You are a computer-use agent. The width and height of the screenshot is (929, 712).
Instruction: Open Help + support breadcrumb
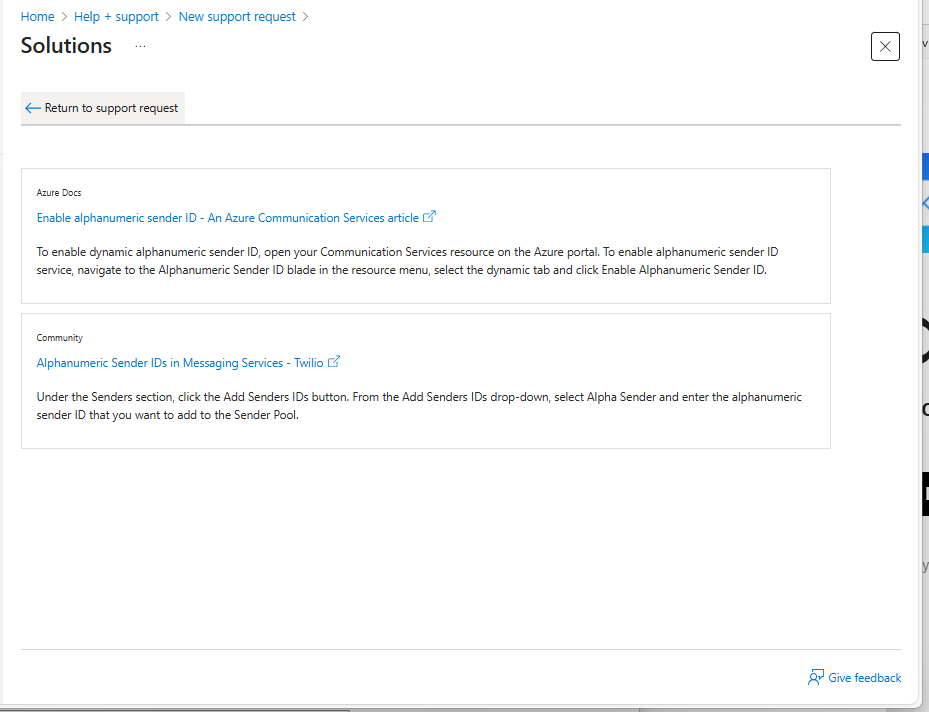116,17
